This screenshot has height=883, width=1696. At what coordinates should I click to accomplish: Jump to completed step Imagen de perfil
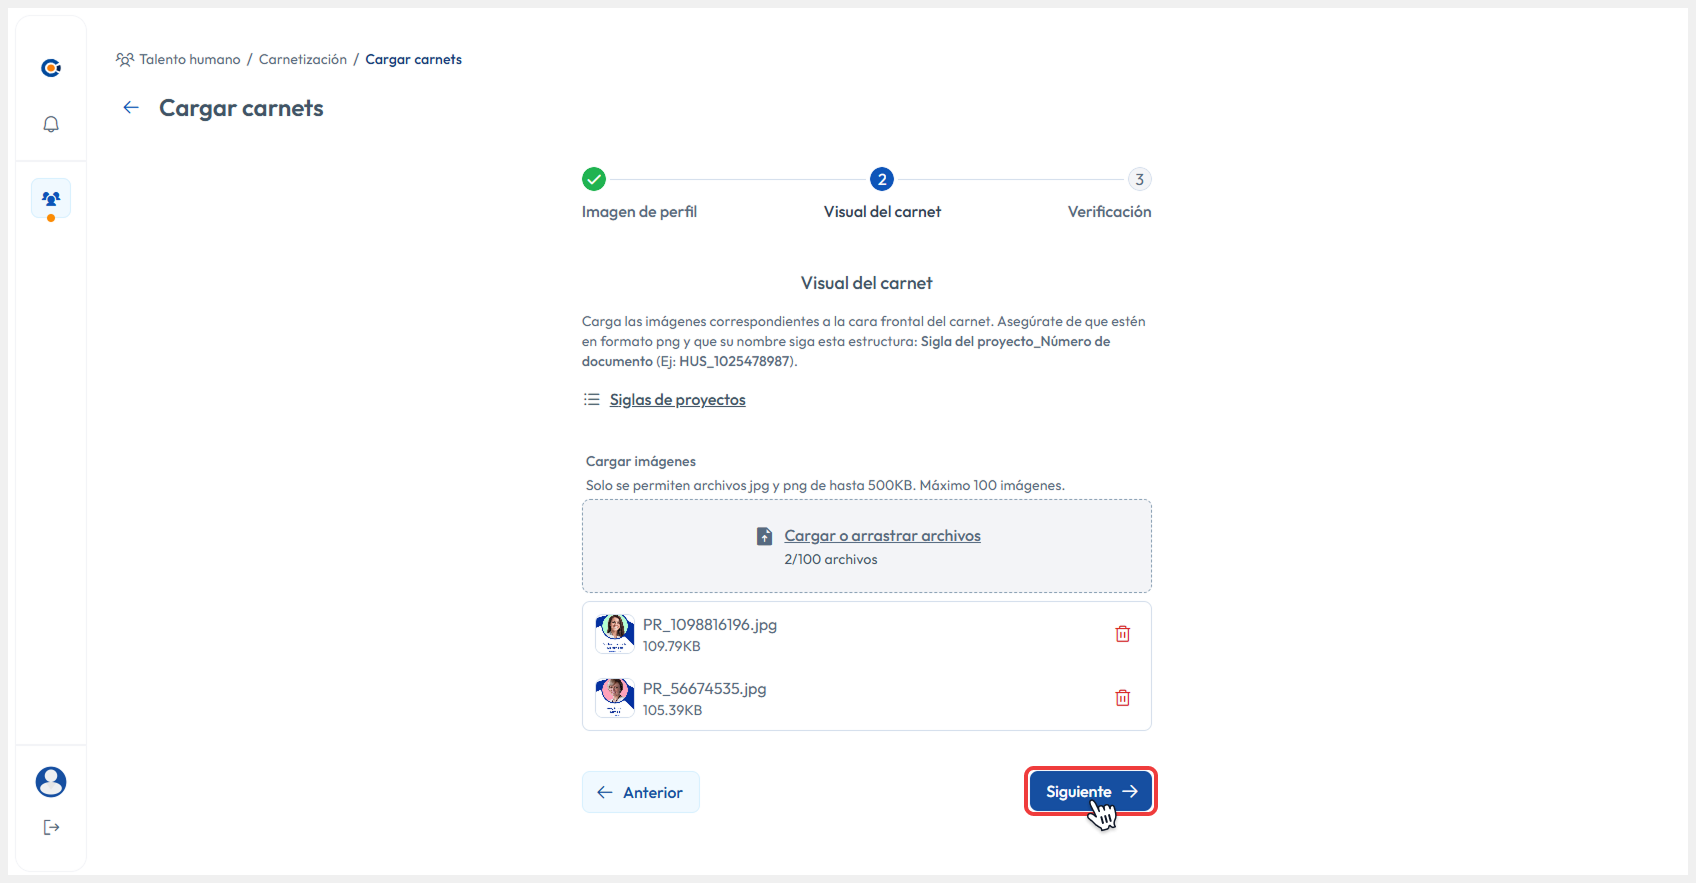point(594,180)
